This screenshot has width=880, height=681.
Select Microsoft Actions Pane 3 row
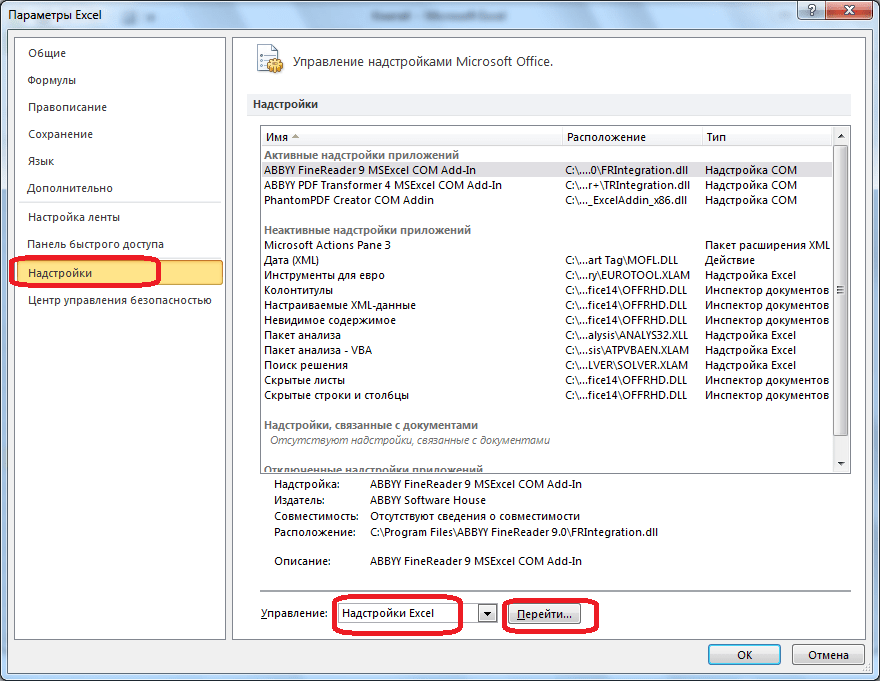[547, 245]
